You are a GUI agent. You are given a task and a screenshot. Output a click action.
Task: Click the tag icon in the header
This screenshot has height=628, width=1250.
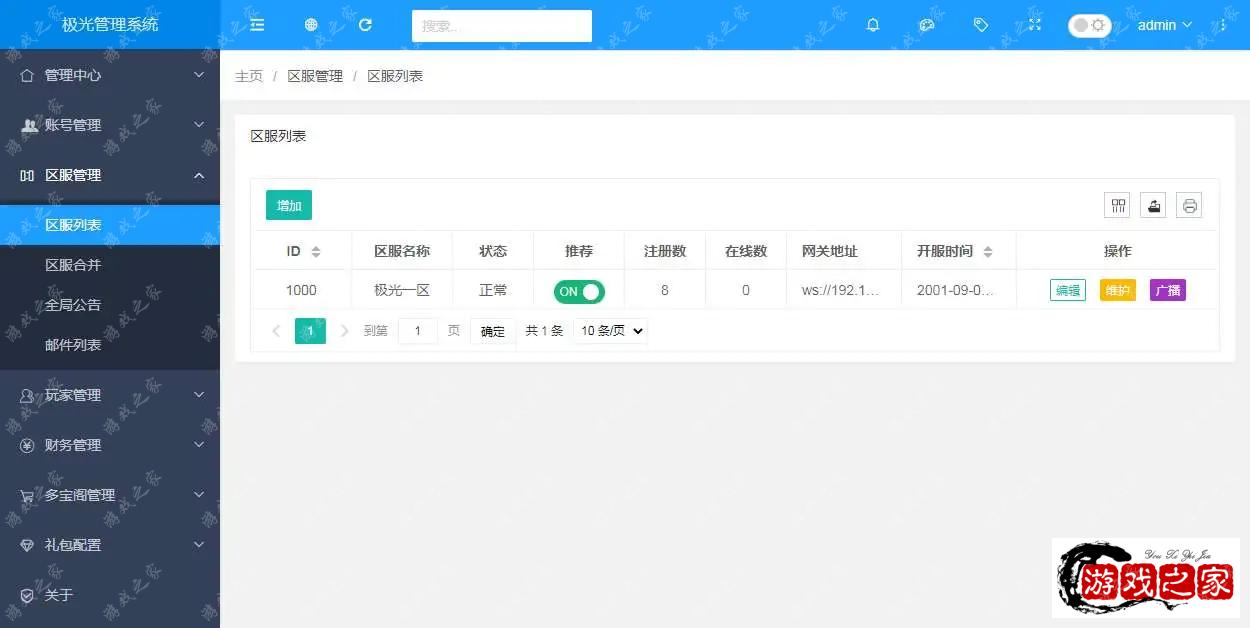(981, 25)
